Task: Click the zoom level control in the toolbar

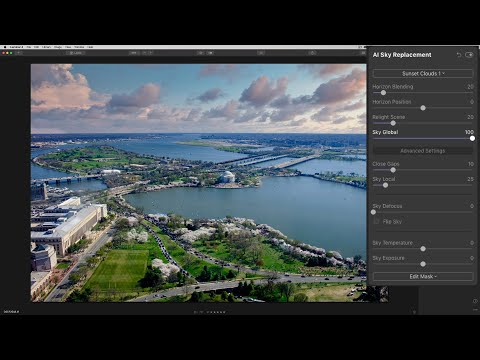Action: 133,53
